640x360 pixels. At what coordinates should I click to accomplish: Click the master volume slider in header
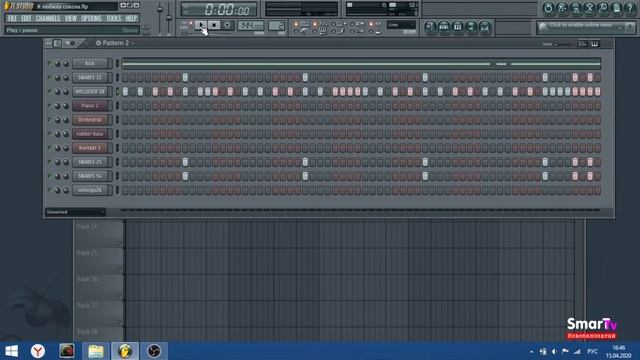point(160,18)
